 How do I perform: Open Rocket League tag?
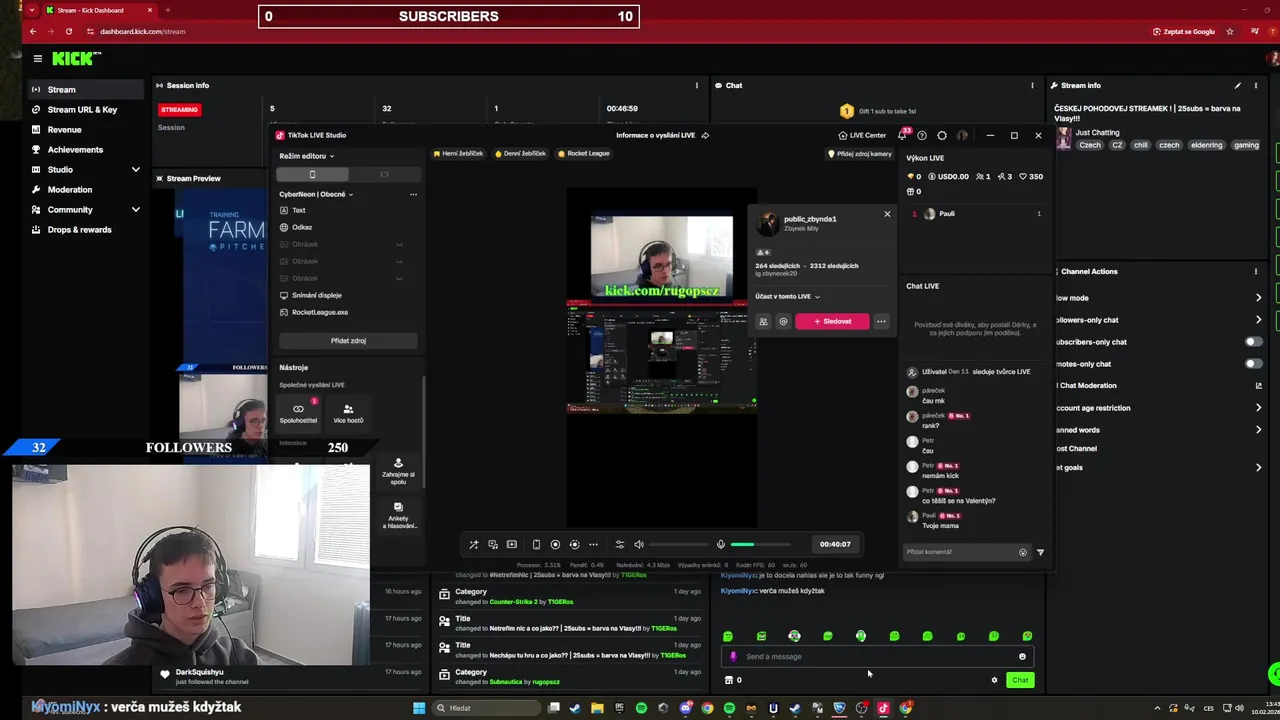click(584, 154)
